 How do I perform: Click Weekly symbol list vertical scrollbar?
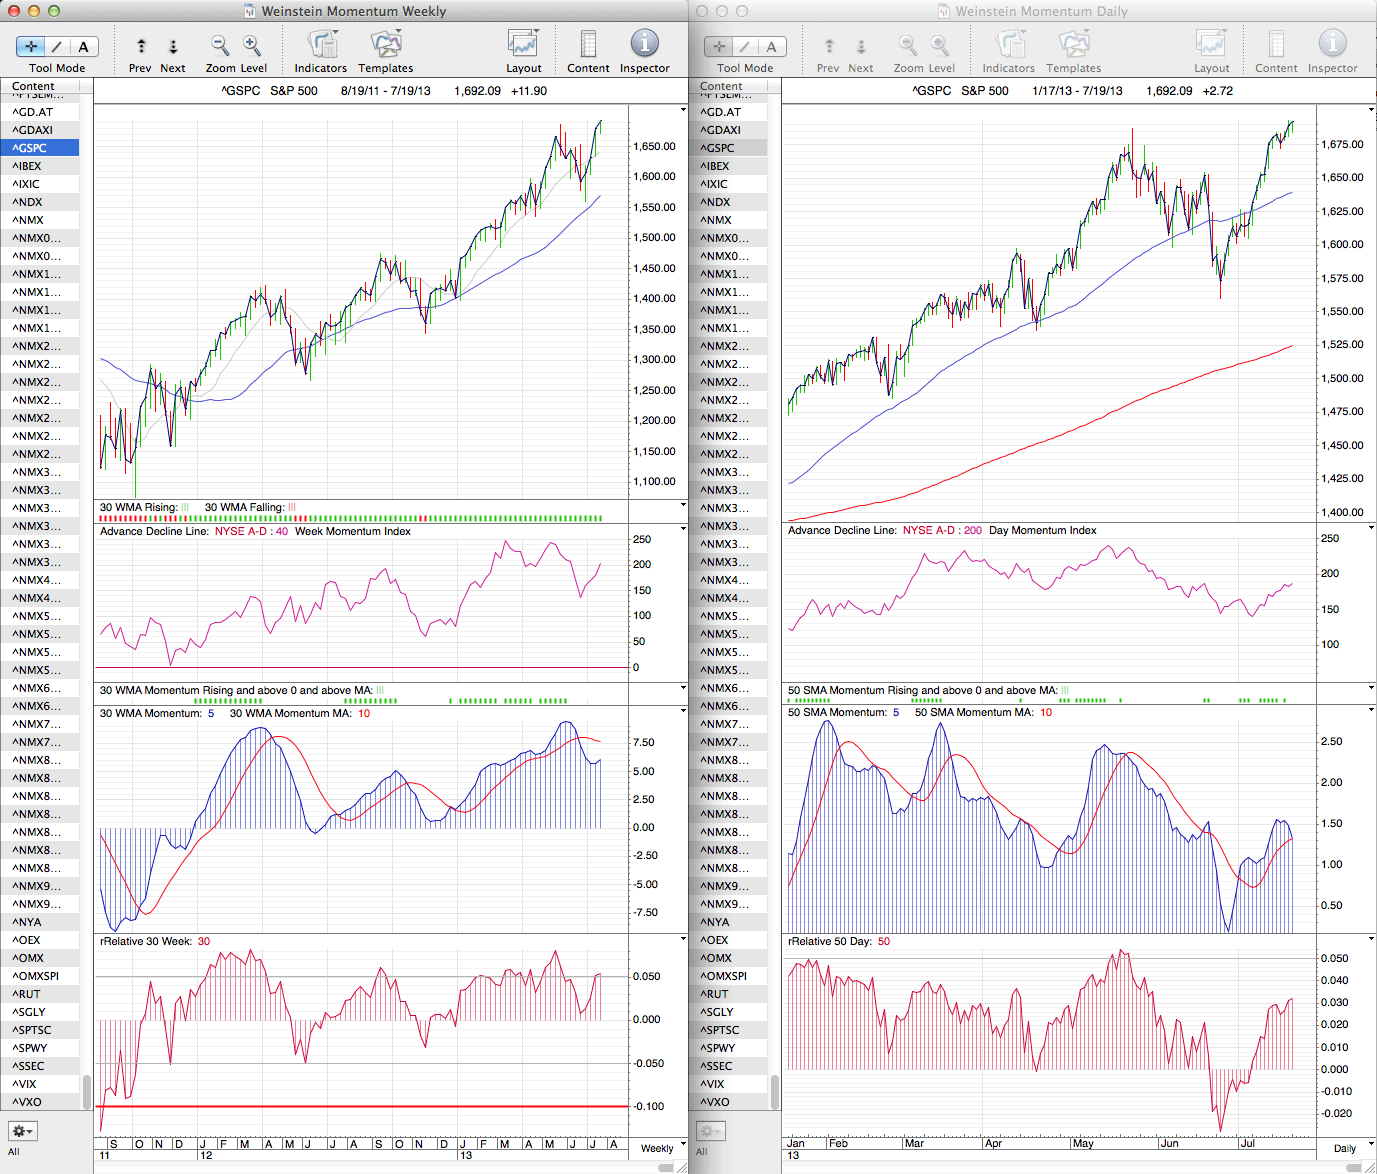87,1092
